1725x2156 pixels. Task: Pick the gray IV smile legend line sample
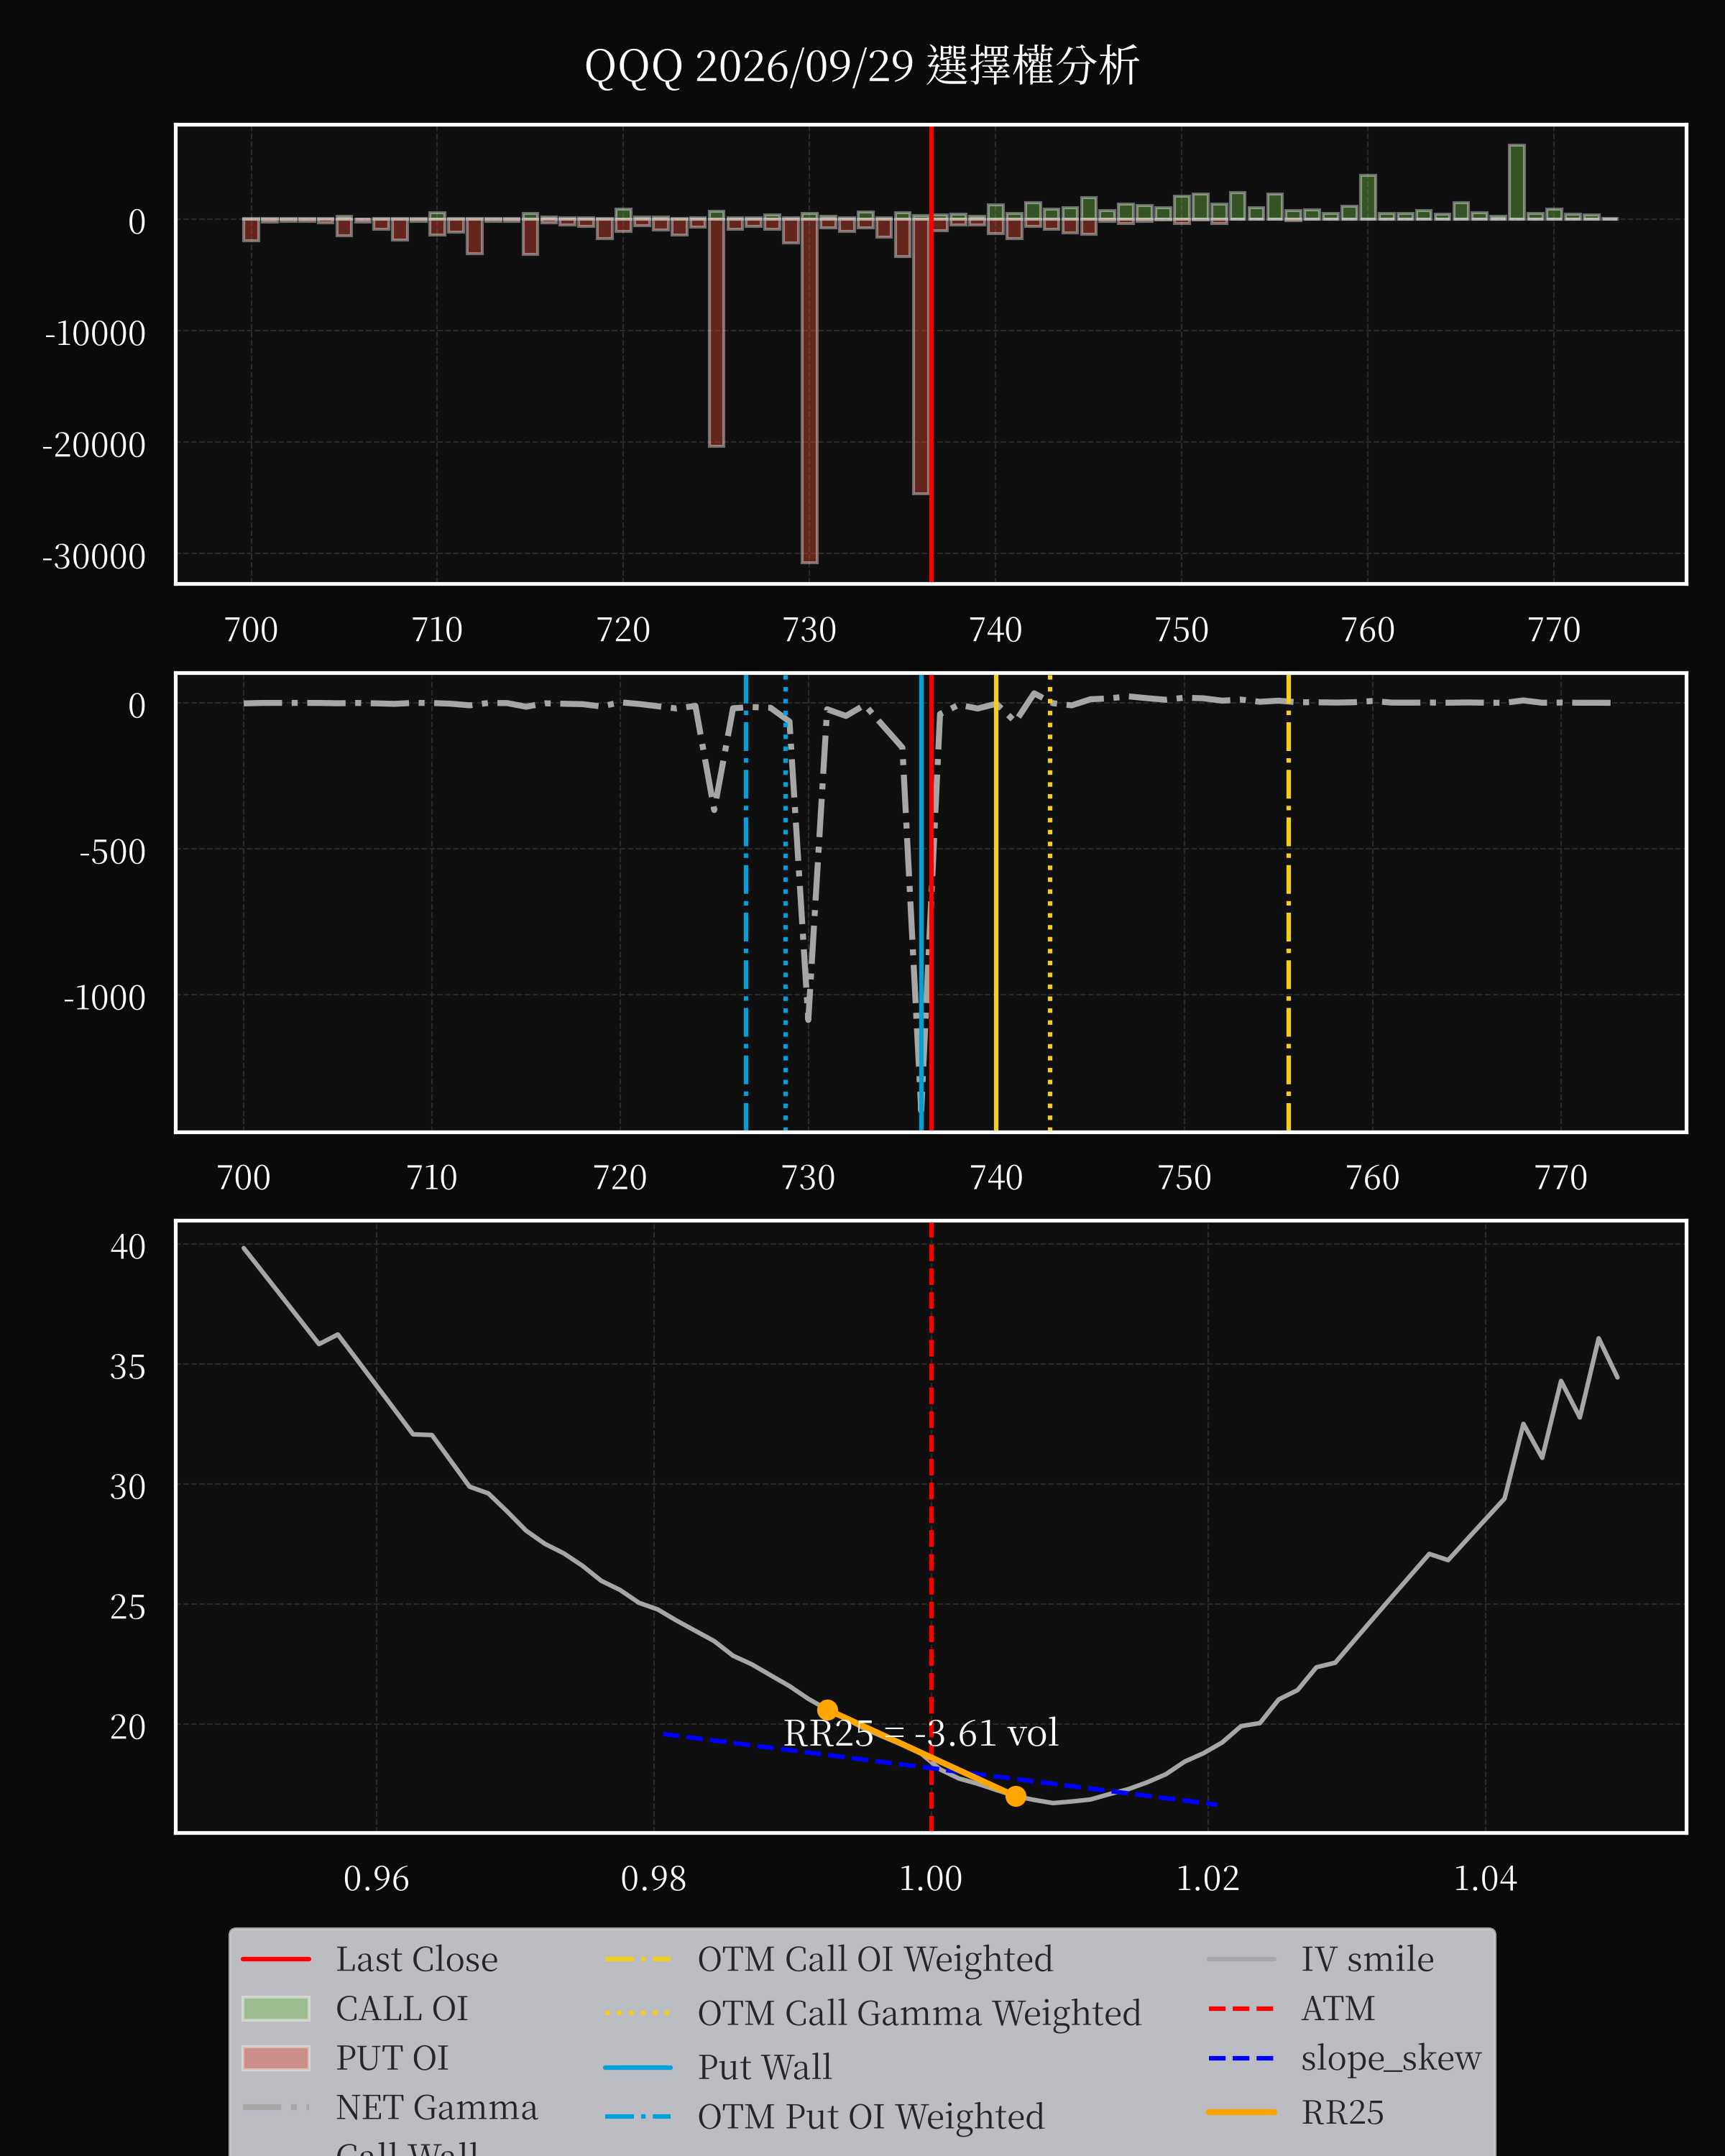click(x=1241, y=1959)
